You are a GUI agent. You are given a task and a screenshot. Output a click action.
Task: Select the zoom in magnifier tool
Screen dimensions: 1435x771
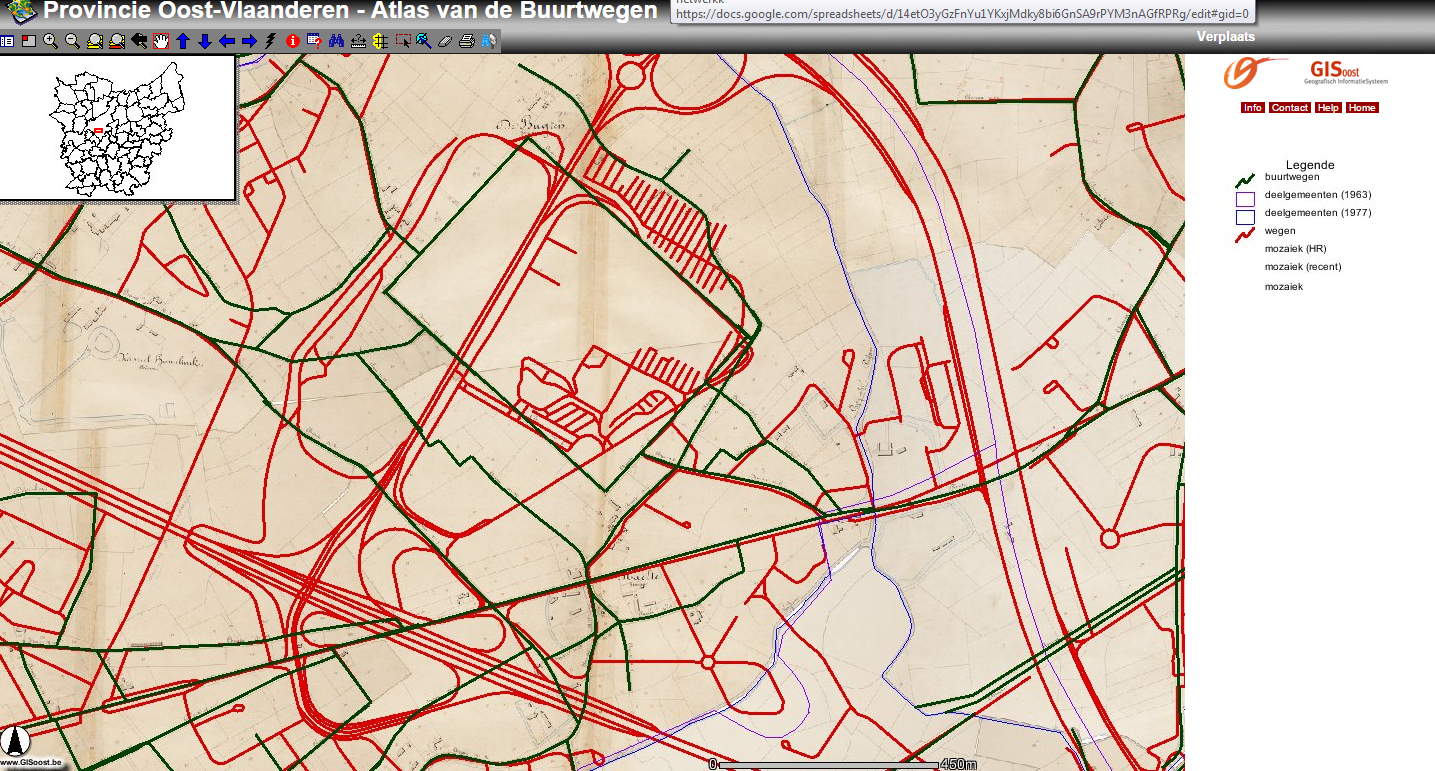50,41
